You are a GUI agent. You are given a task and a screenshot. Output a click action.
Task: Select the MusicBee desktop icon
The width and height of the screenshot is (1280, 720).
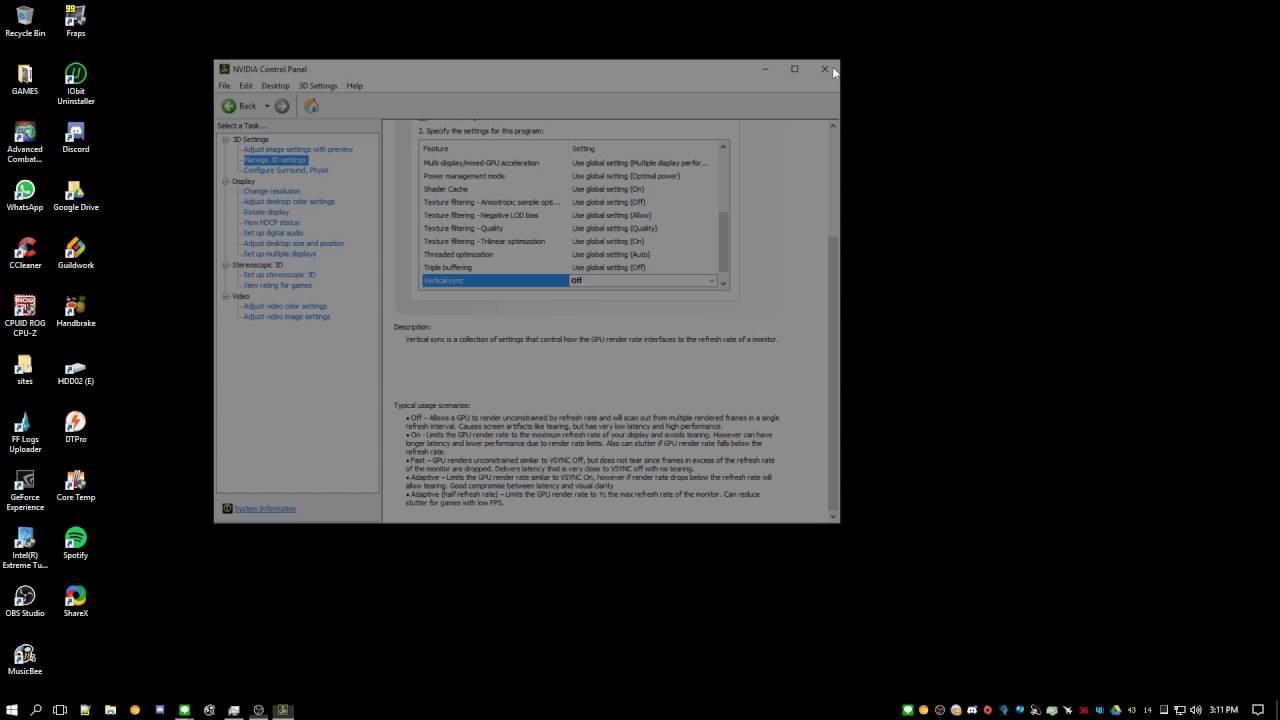click(x=25, y=659)
